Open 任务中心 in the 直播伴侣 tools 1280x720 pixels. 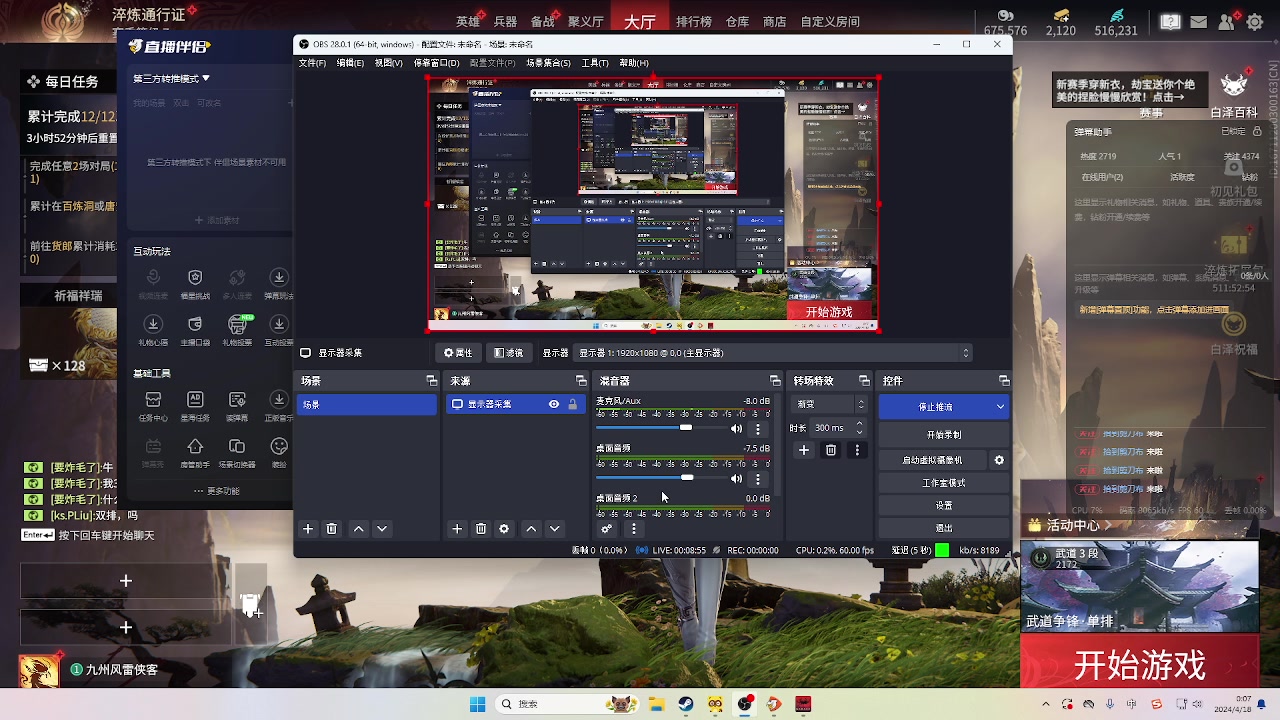(x=153, y=404)
